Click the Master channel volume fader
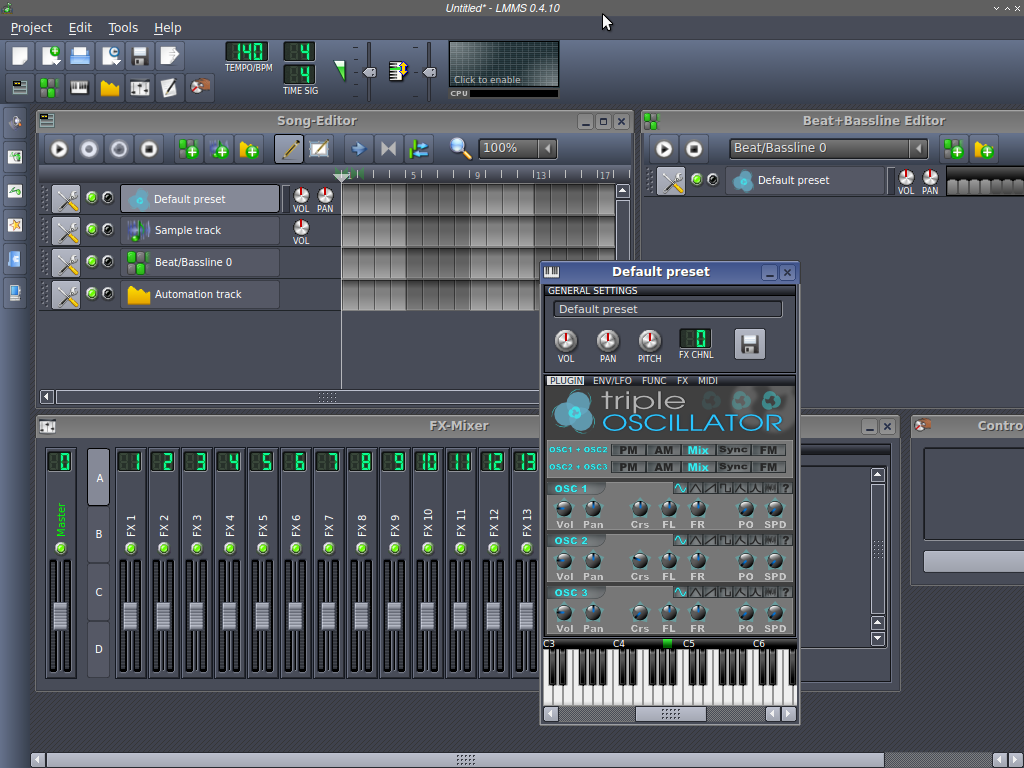This screenshot has height=768, width=1024. pyautogui.click(x=60, y=615)
